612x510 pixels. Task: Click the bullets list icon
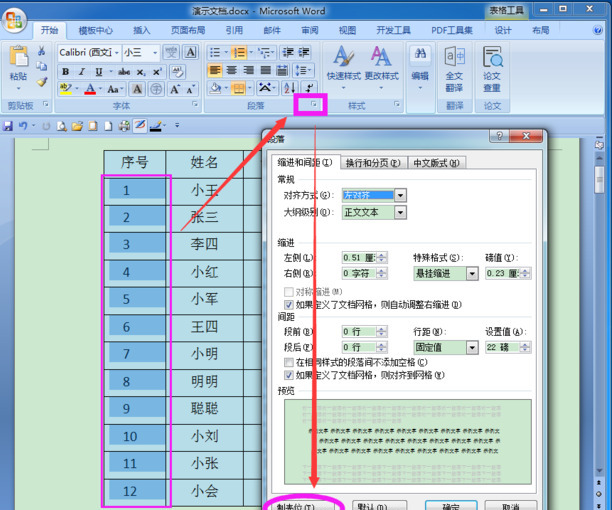215,52
